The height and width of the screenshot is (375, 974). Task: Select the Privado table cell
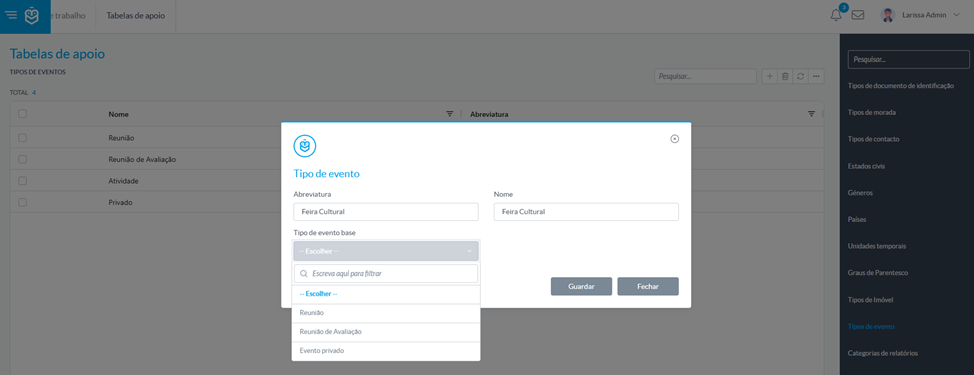pos(120,202)
